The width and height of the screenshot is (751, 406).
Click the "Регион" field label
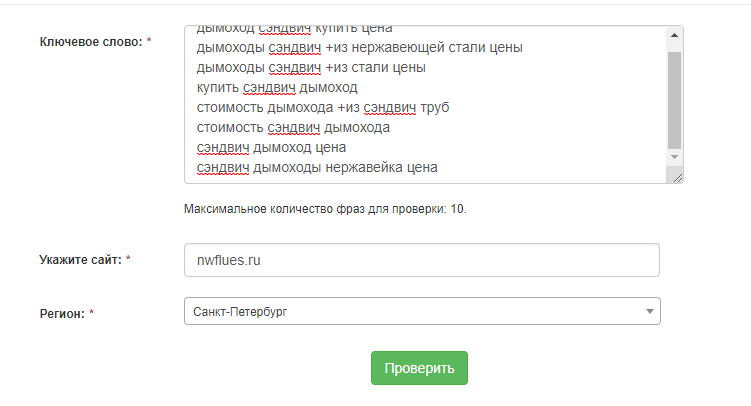(62, 313)
